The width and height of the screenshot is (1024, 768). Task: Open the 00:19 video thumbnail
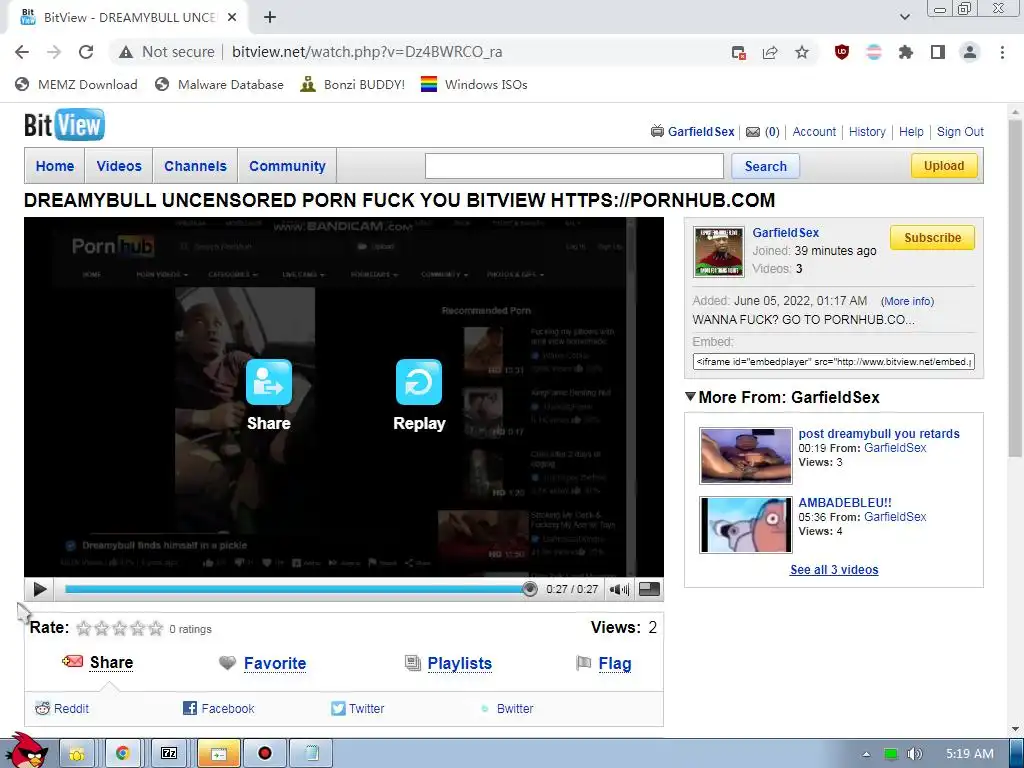click(745, 455)
